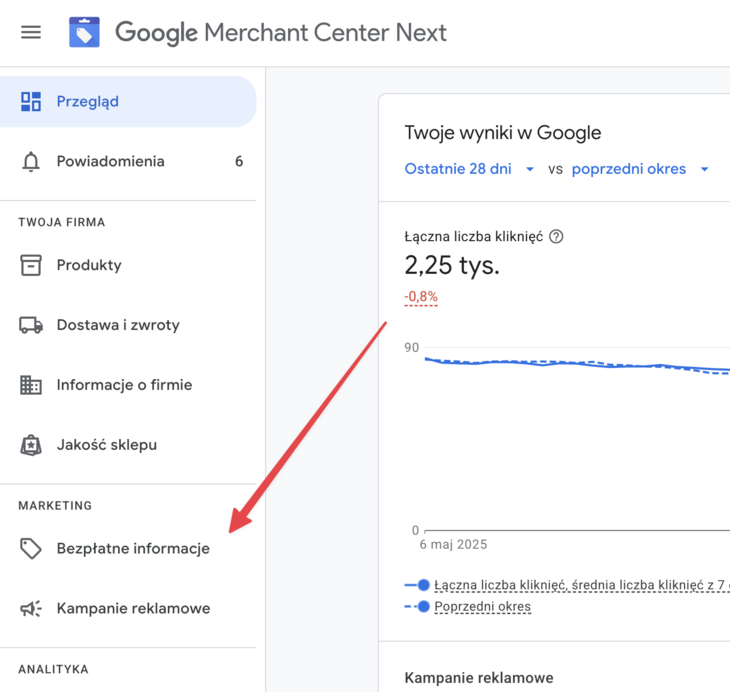Open Jakość sklepu page
The height and width of the screenshot is (692, 730).
pyautogui.click(x=128, y=445)
